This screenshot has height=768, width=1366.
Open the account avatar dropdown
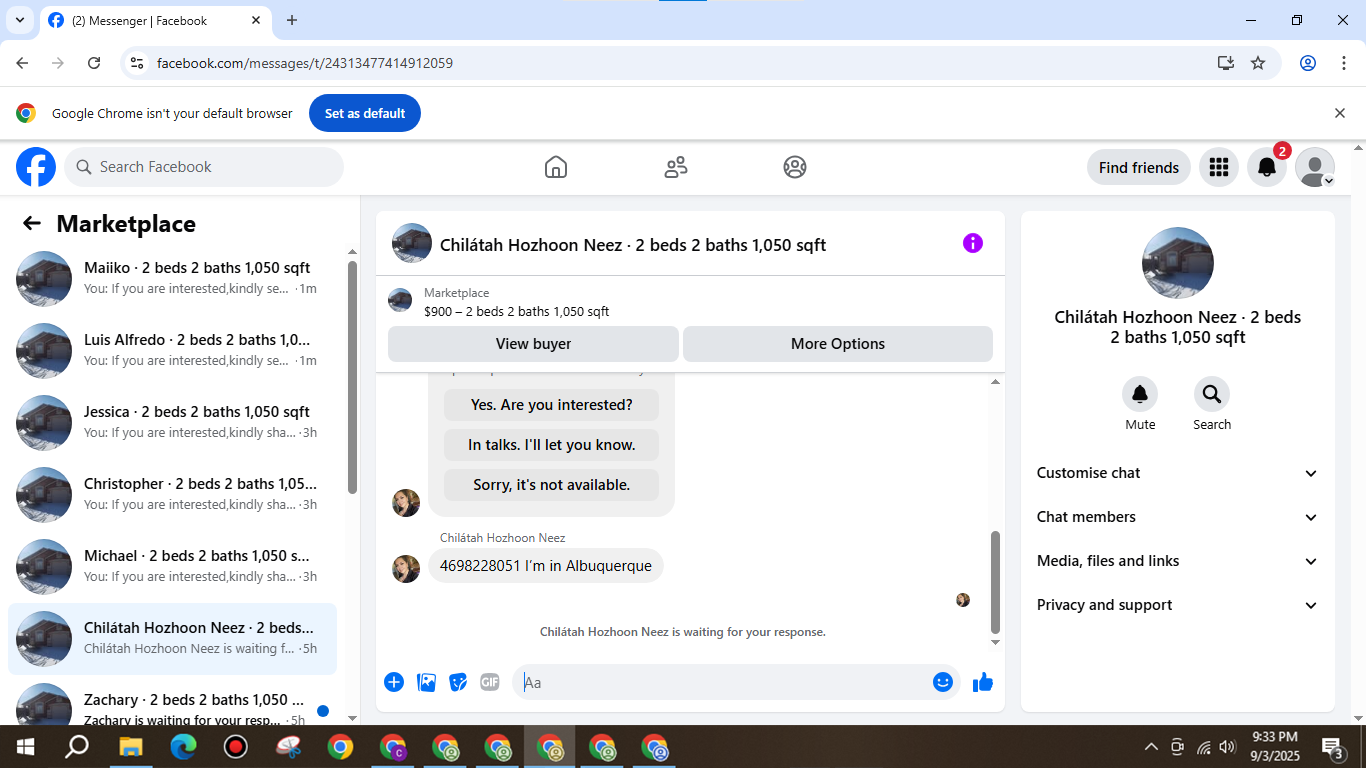[x=1315, y=167]
